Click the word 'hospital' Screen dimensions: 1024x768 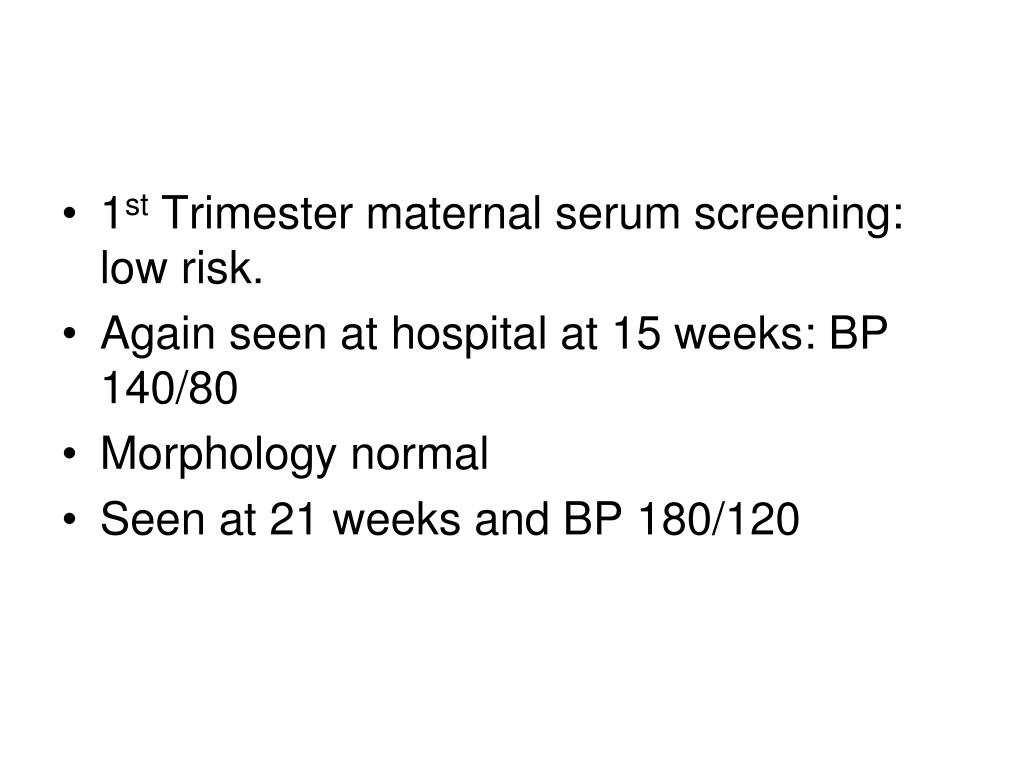[468, 337]
